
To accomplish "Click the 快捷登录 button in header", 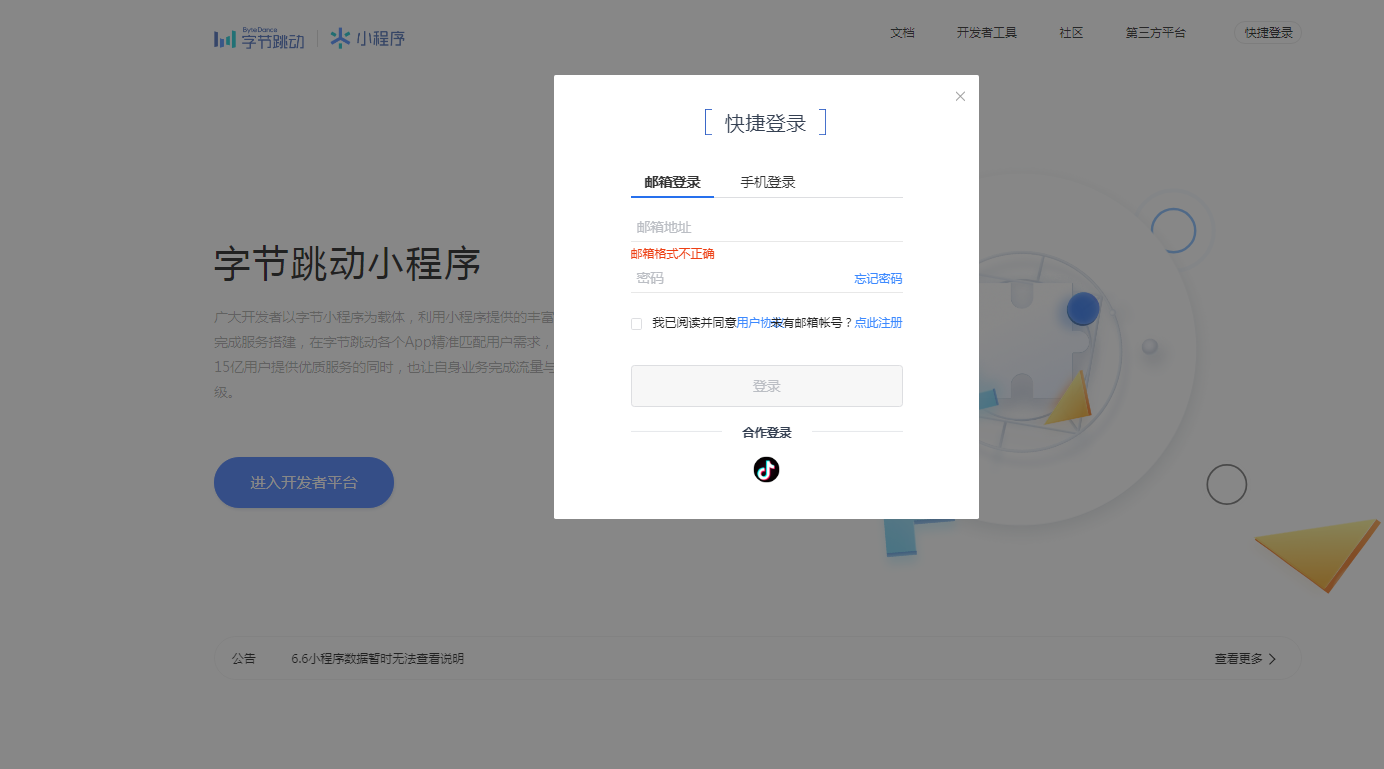I will pos(1268,33).
